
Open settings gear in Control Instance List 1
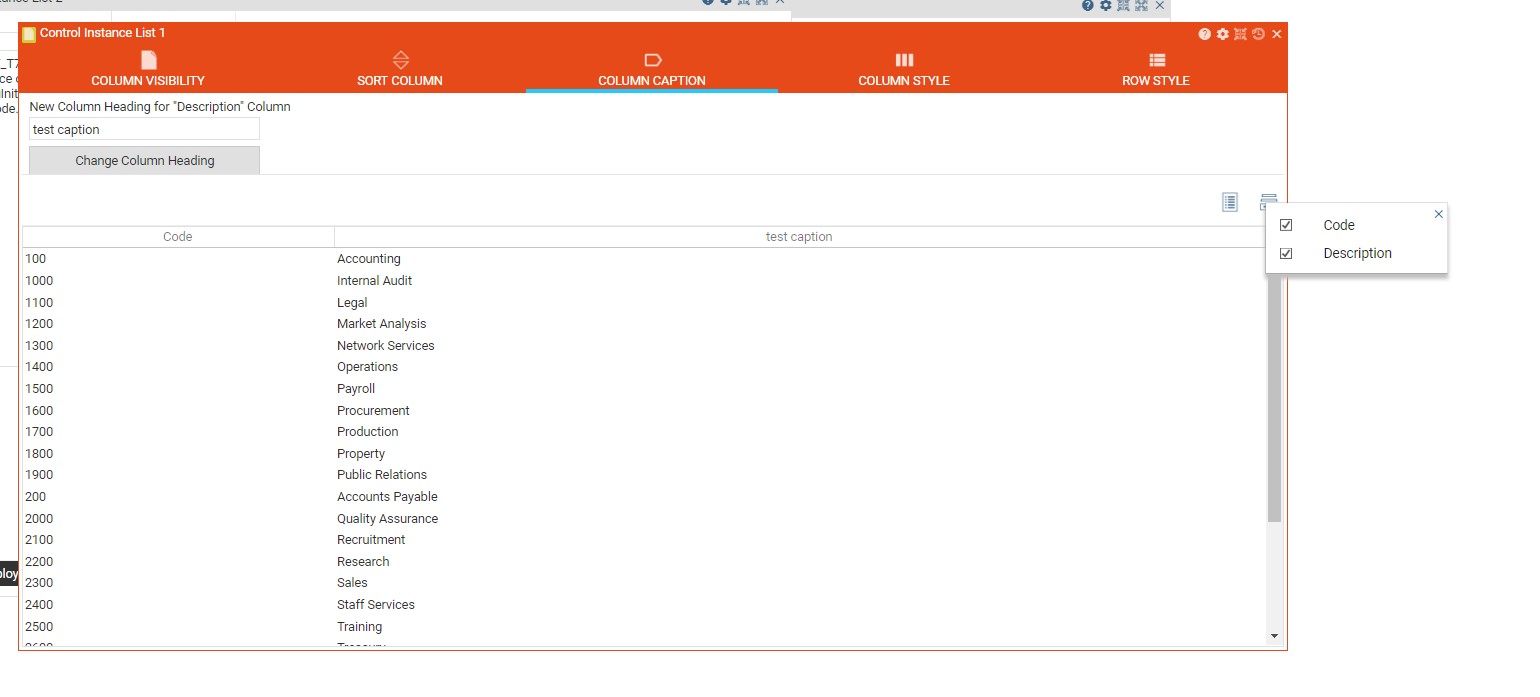pos(1222,34)
